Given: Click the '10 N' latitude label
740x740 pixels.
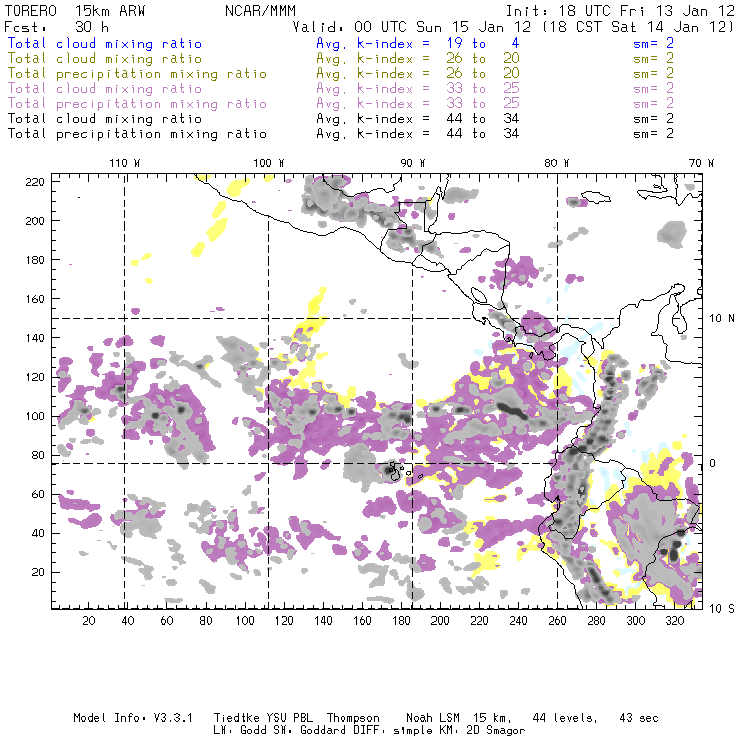Looking at the screenshot, I should [x=722, y=319].
